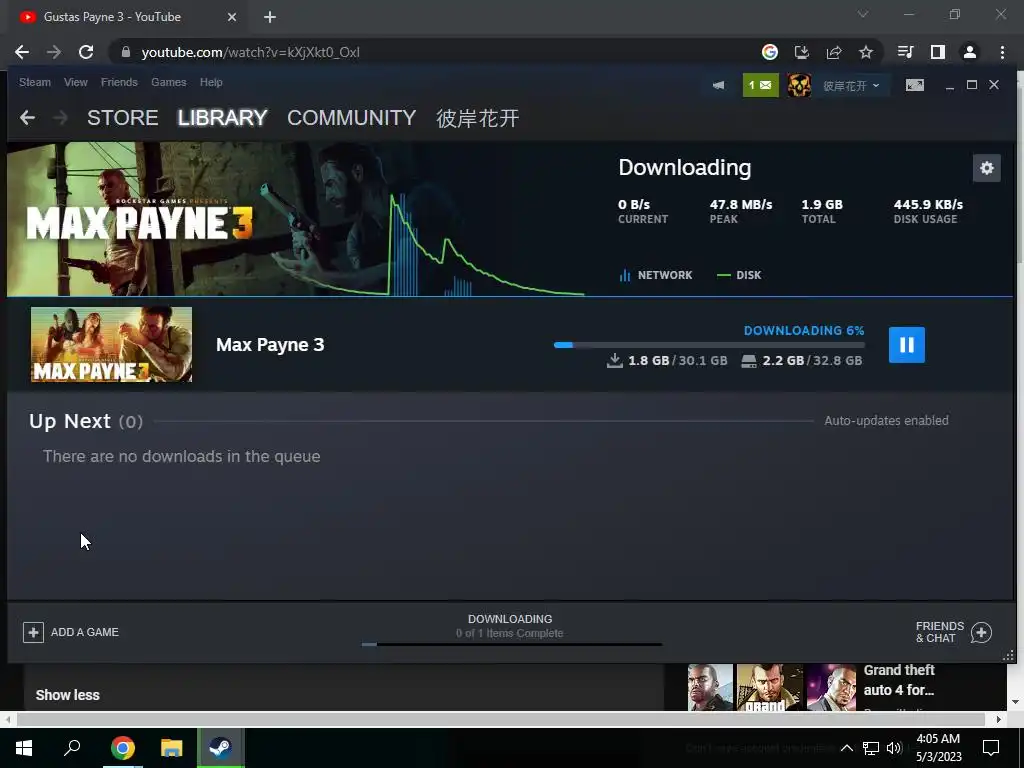This screenshot has width=1024, height=768.
Task: Click Show less on YouTube page
Action: point(68,695)
